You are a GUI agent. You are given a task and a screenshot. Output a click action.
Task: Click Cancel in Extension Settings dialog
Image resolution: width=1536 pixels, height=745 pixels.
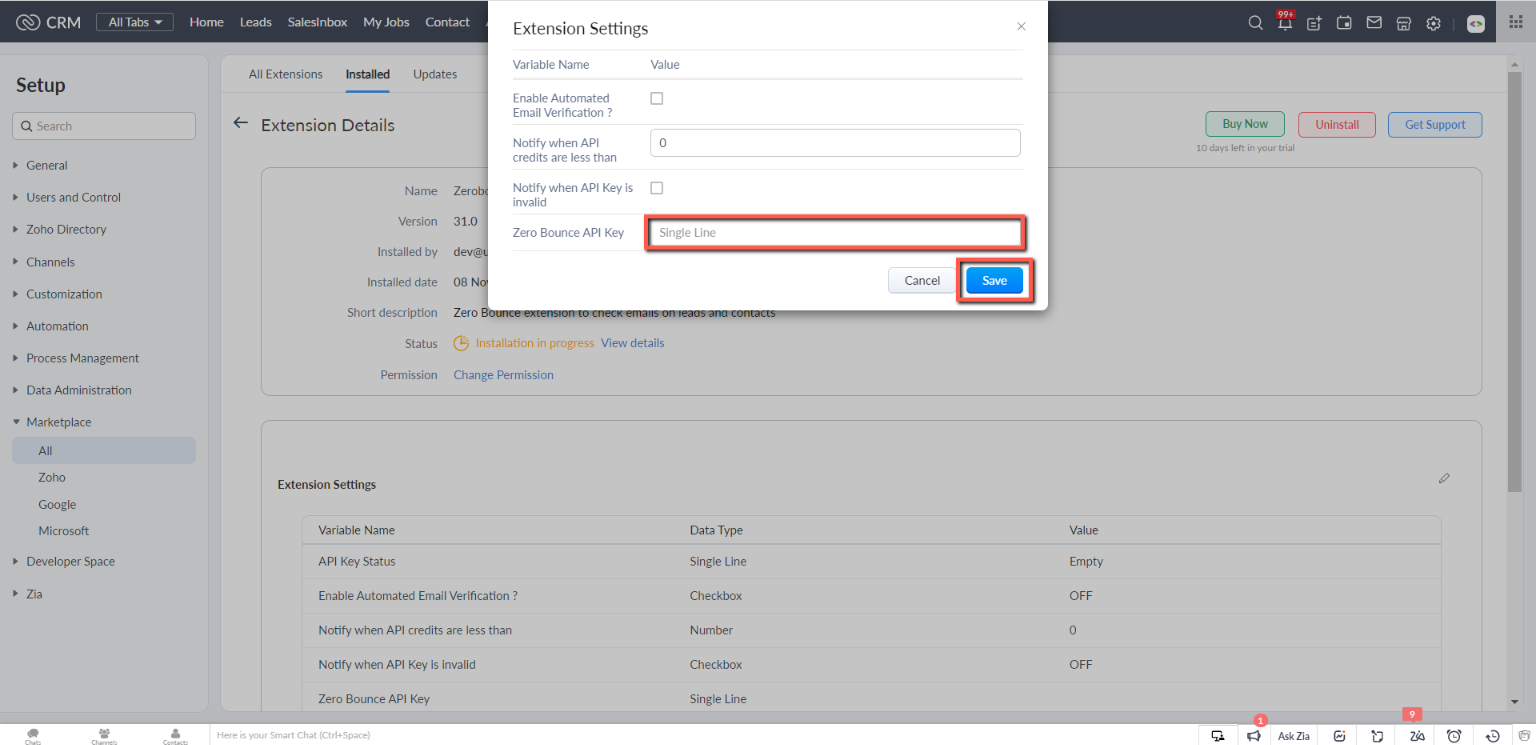click(922, 281)
